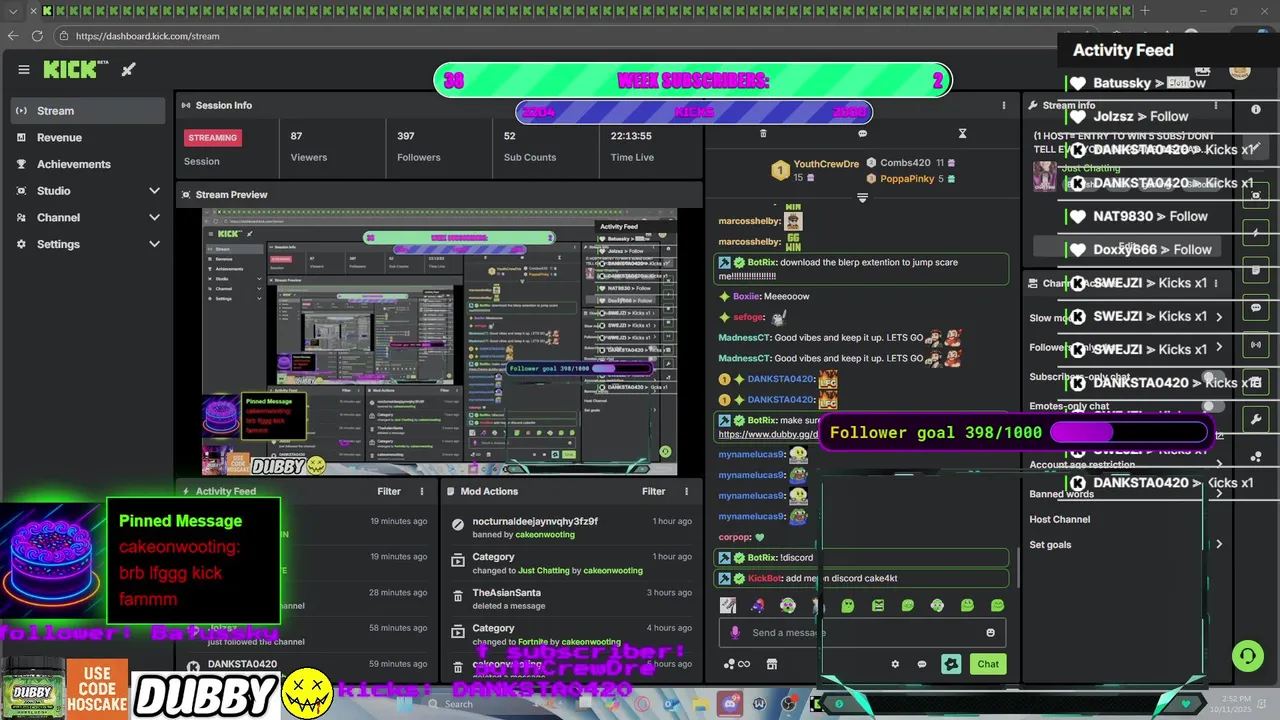Click the teal badge icon beside Chat button

tap(951, 664)
